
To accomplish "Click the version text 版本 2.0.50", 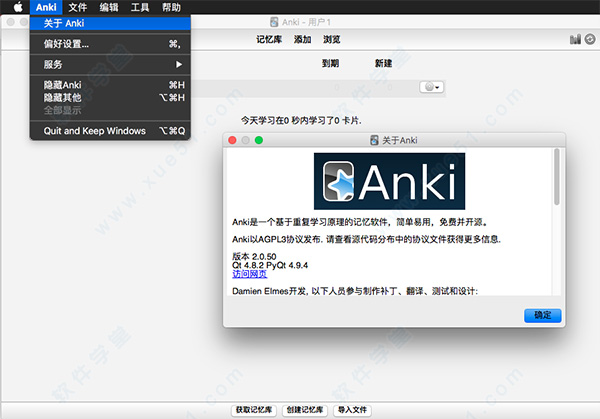I will tap(254, 256).
